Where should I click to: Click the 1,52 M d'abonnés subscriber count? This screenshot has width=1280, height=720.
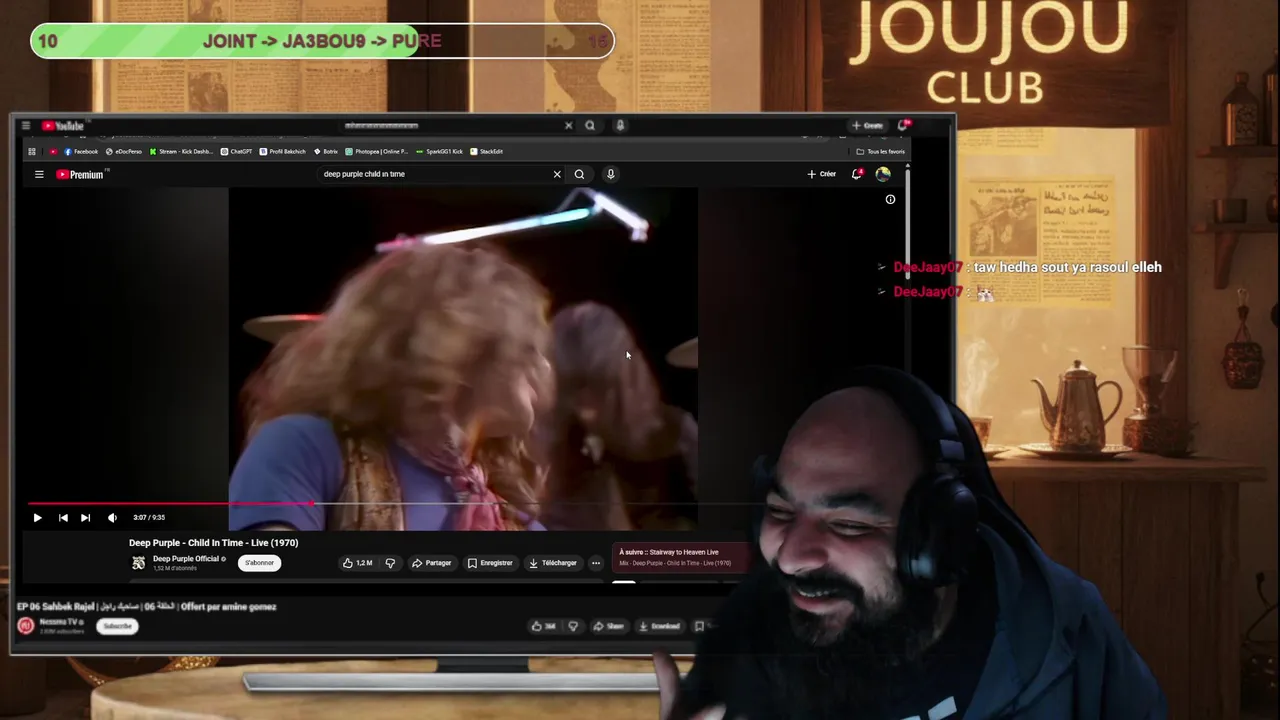click(x=175, y=568)
